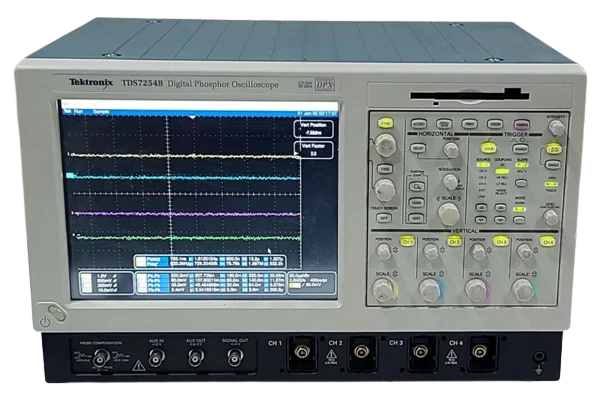Image resolution: width=602 pixels, height=415 pixels.
Task: Activate the CURSORS button
Action: point(495,124)
